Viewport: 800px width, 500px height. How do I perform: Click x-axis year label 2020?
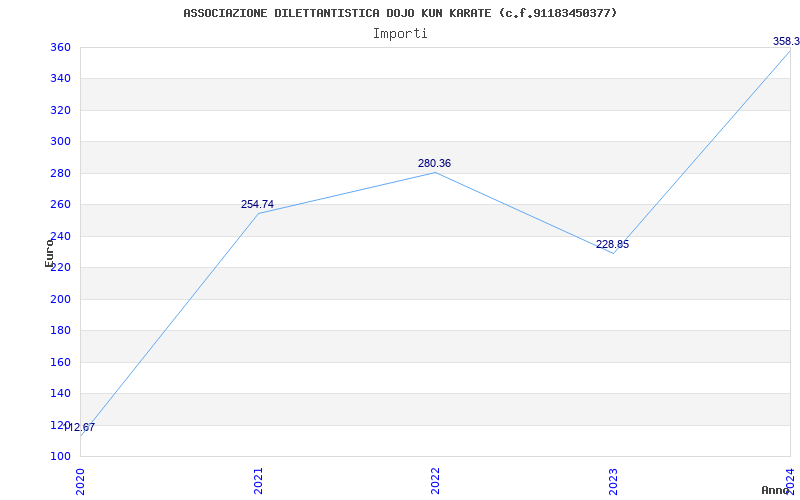coord(80,481)
